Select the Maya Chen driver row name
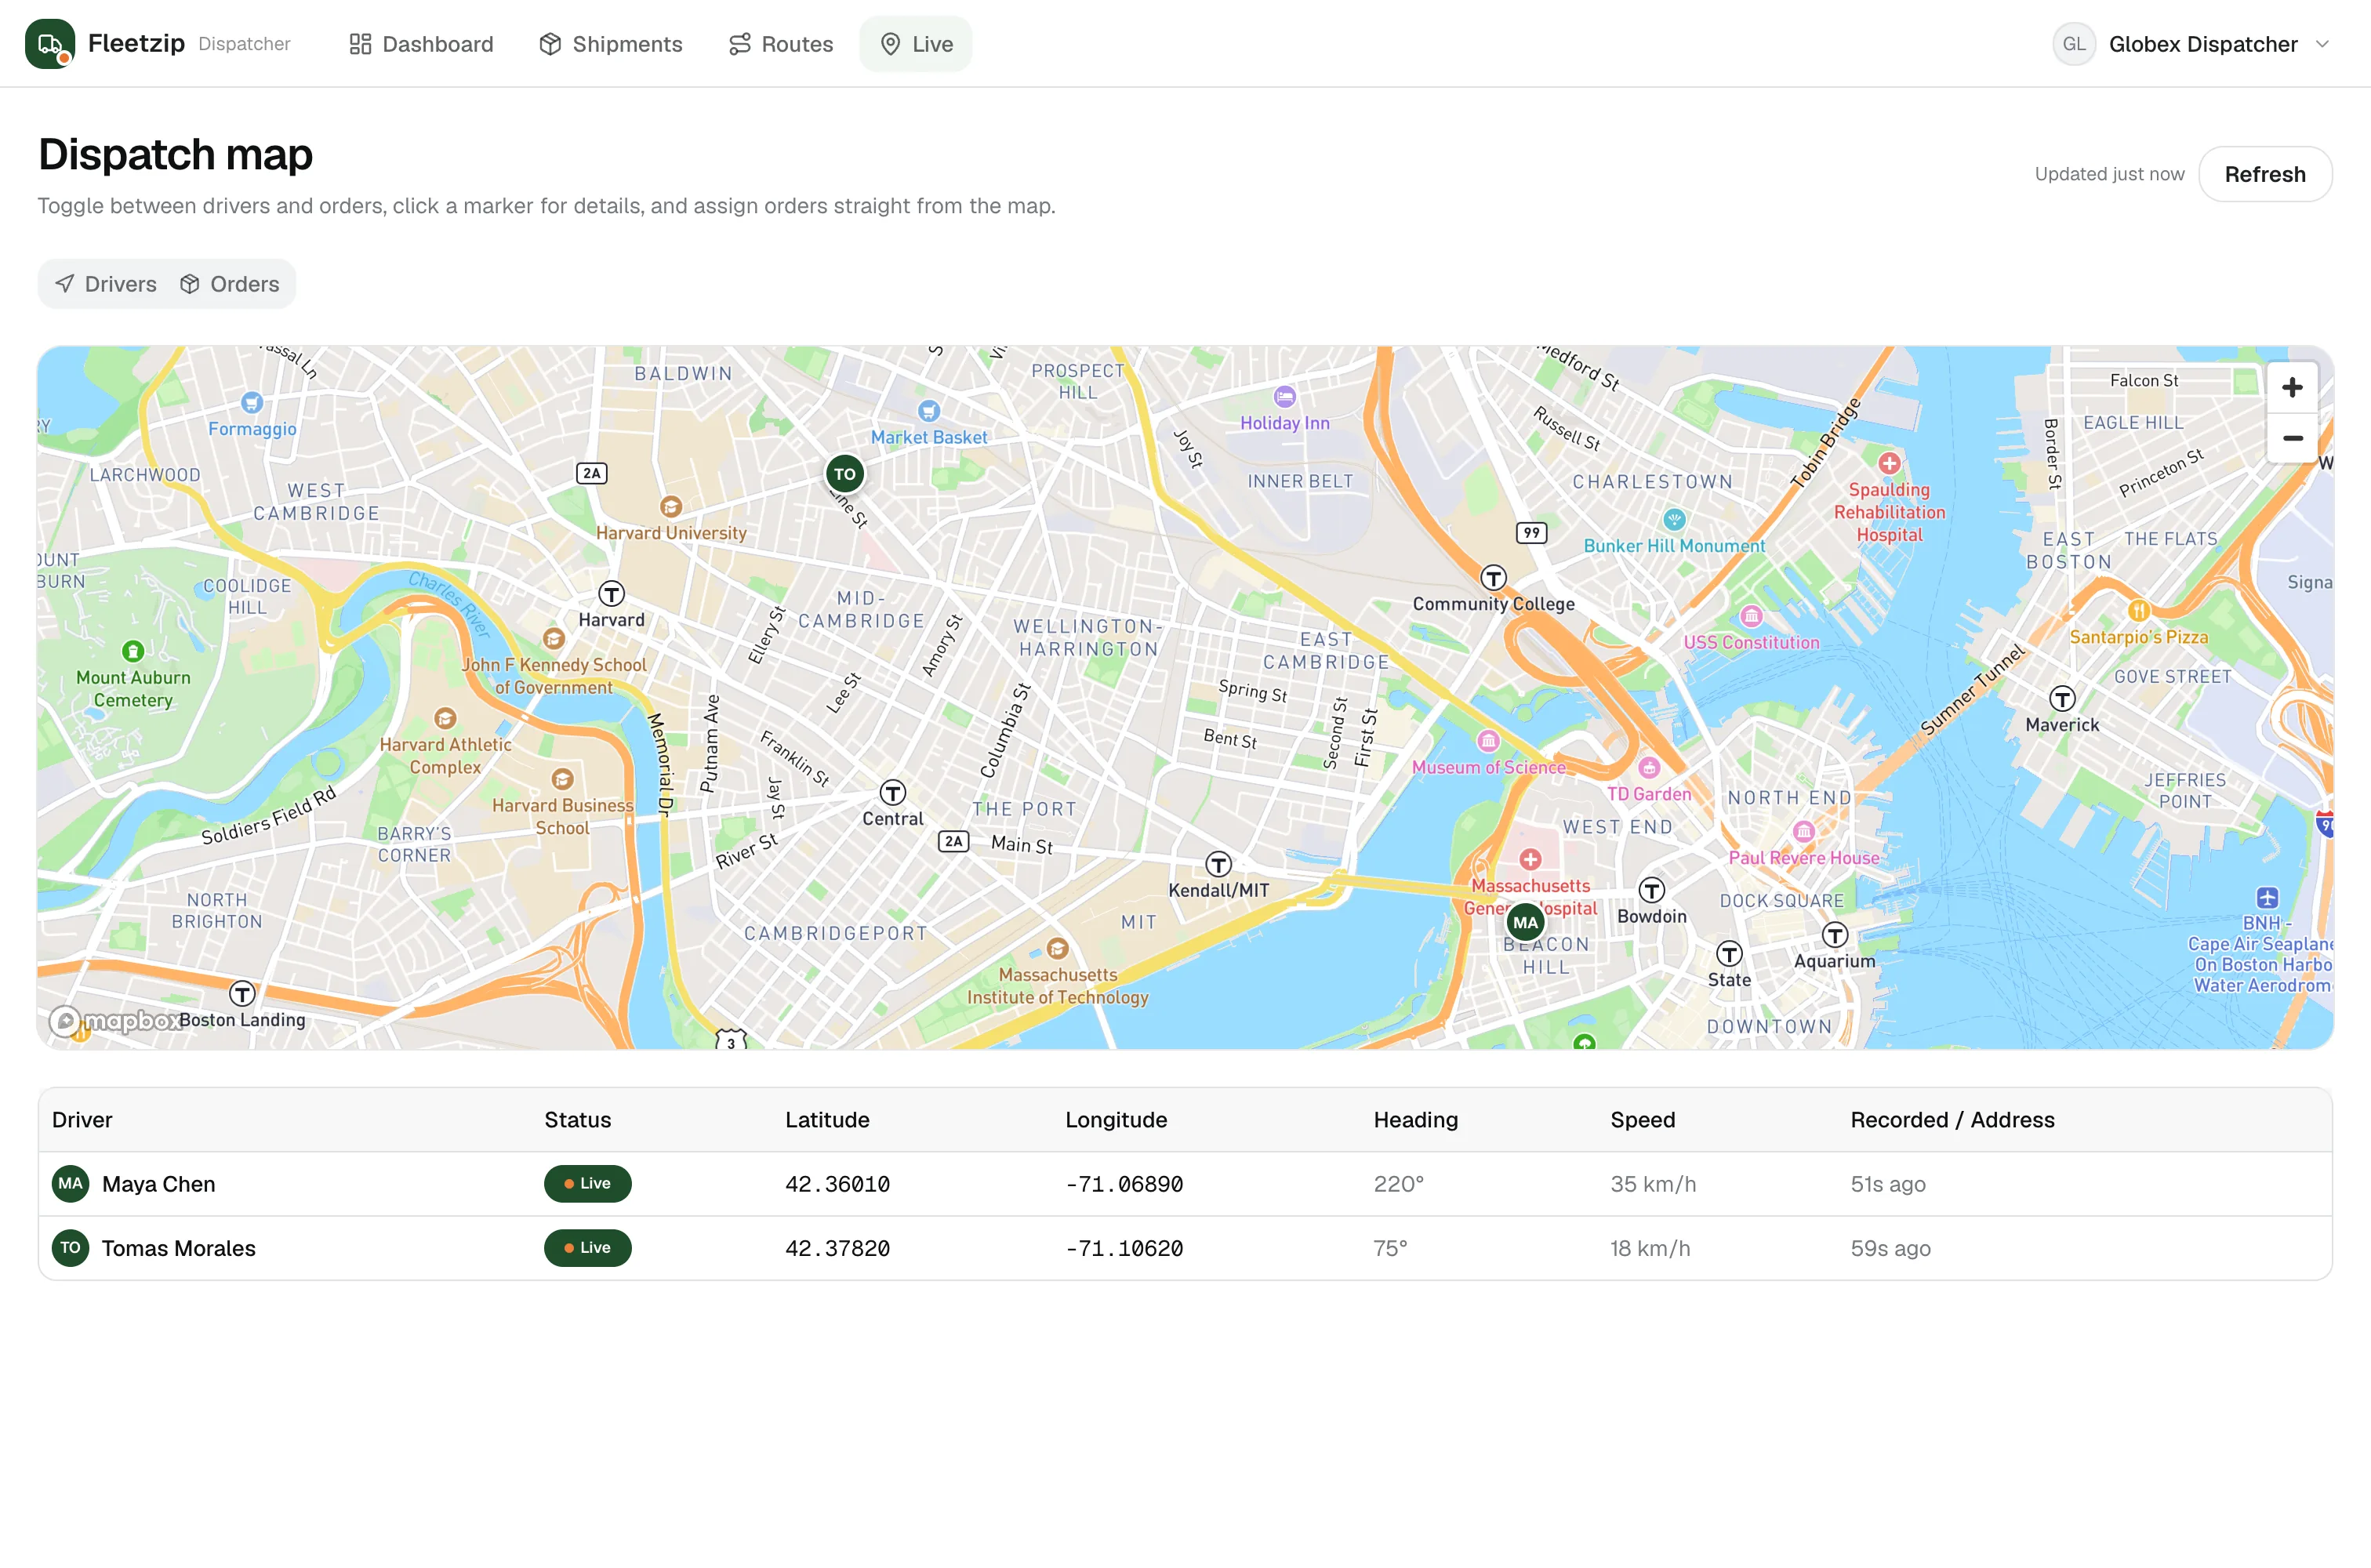The image size is (2371, 1568). tap(158, 1184)
